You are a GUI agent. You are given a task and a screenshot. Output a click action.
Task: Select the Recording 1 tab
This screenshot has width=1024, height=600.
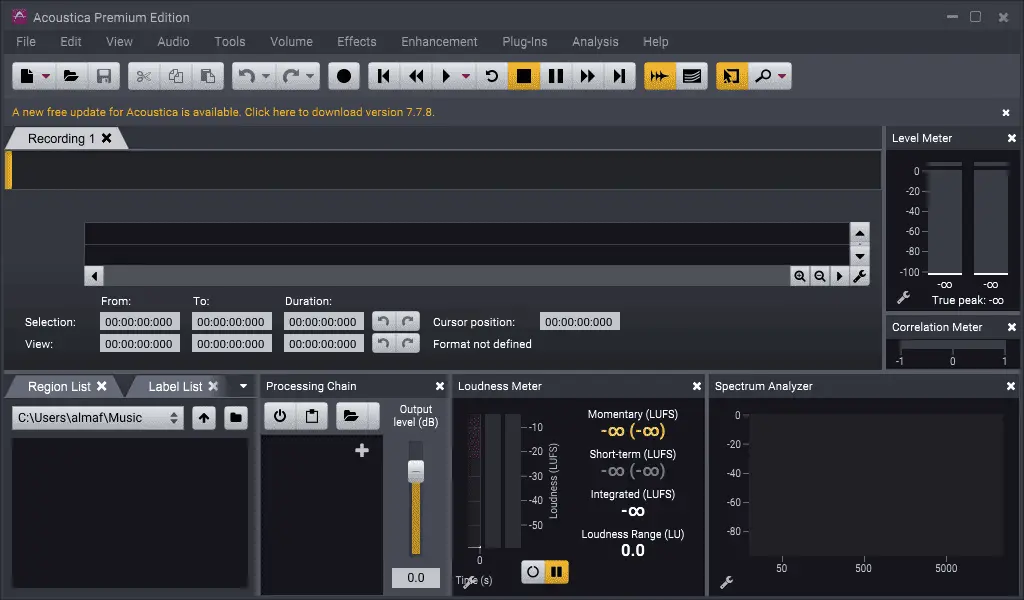[61, 138]
